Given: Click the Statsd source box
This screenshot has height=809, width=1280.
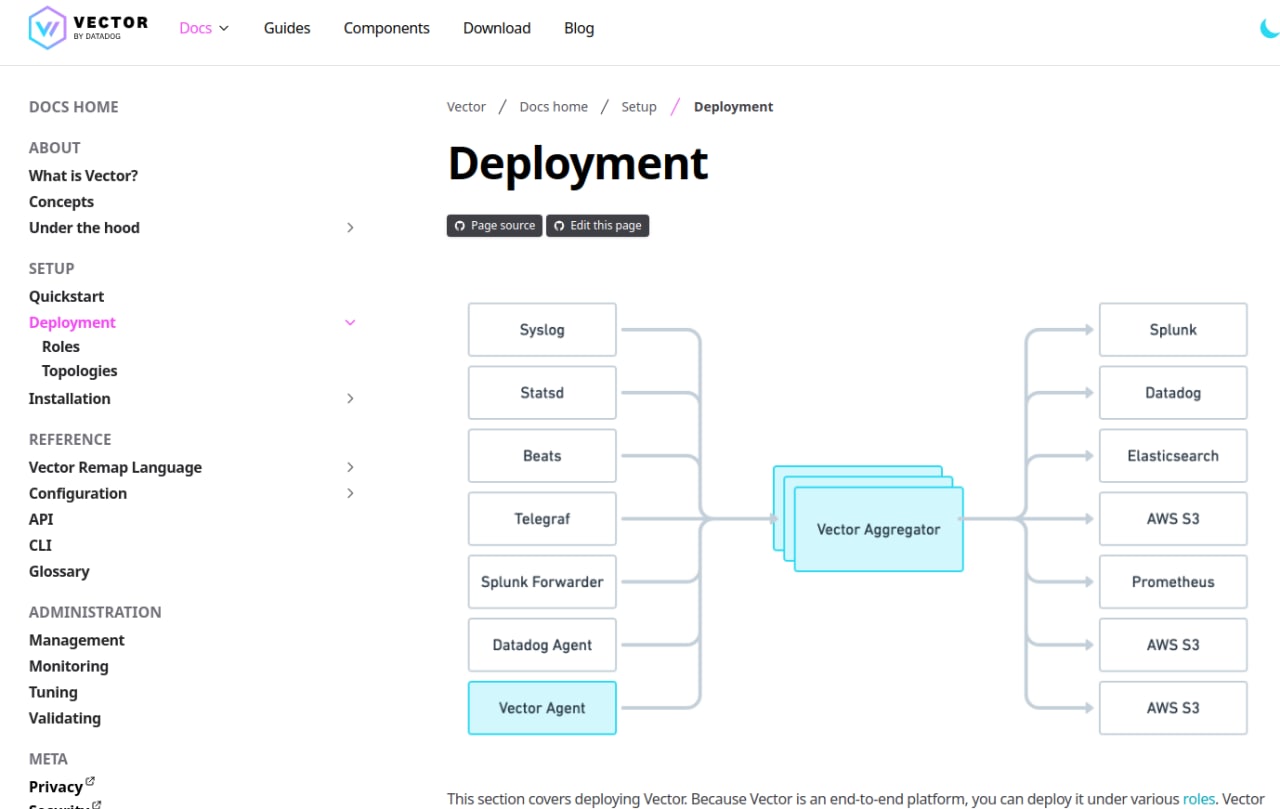Looking at the screenshot, I should click(542, 393).
